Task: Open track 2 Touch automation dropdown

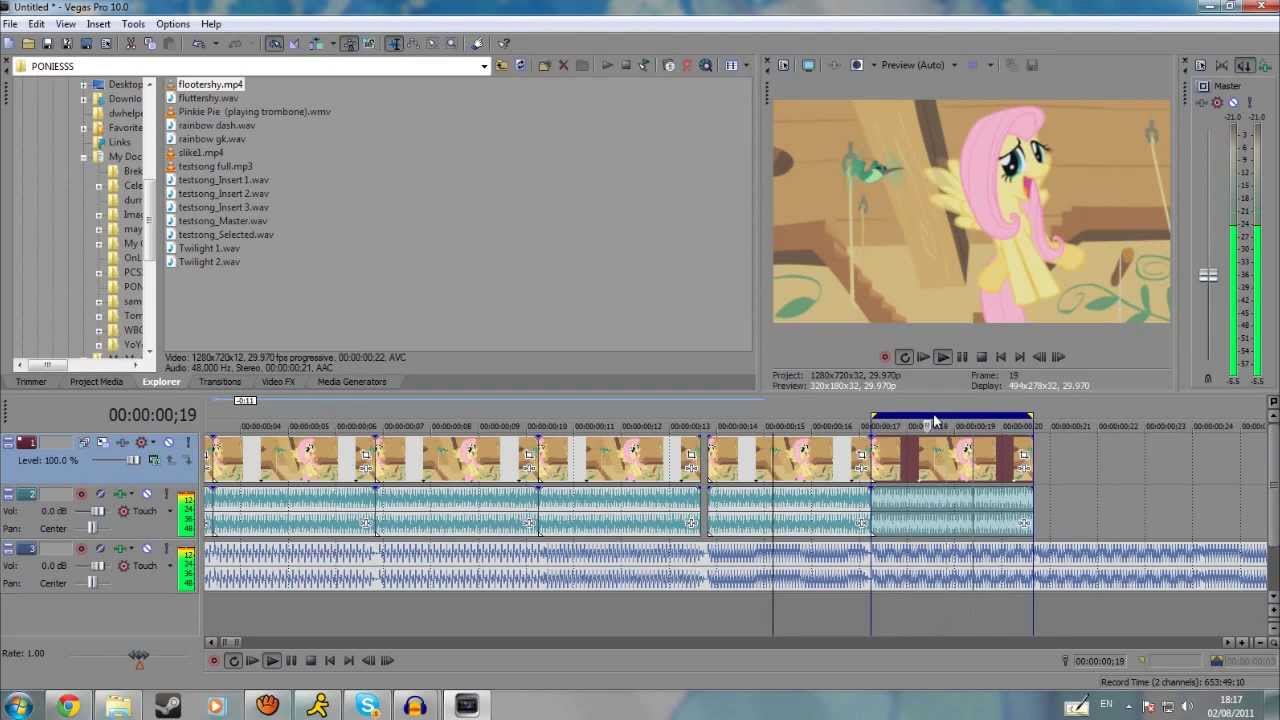Action: [x=170, y=511]
